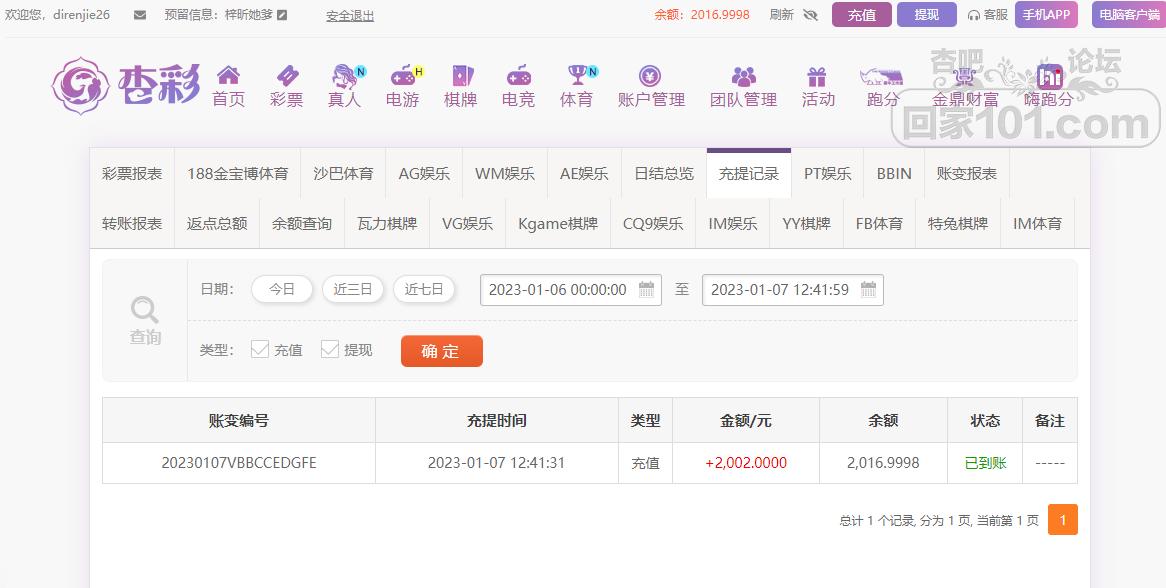Refresh the balance with 刷新
This screenshot has height=588, width=1166.
[x=782, y=15]
